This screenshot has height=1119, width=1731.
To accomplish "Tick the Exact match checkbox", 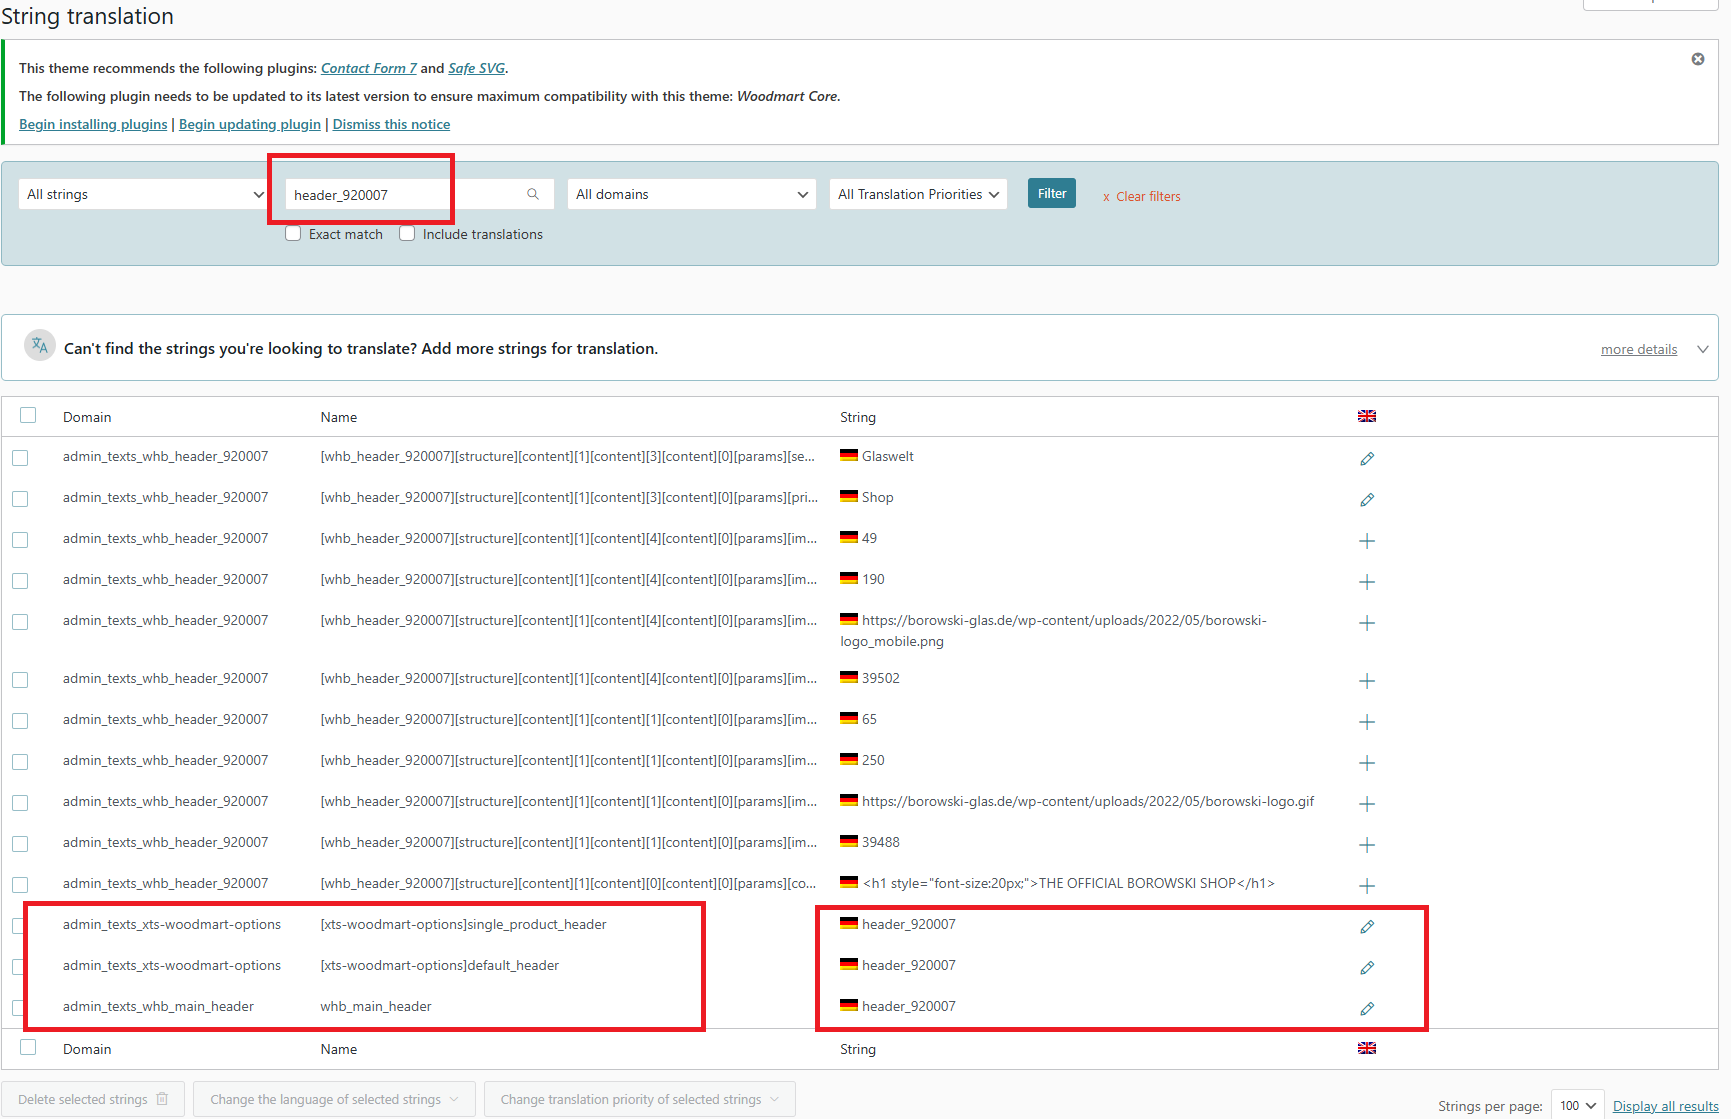I will (293, 233).
